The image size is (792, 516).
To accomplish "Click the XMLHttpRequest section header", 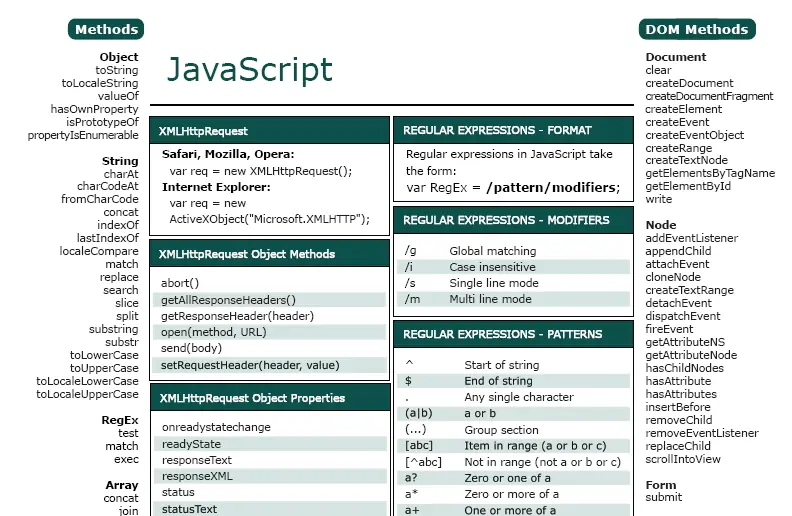I will pyautogui.click(x=270, y=130).
